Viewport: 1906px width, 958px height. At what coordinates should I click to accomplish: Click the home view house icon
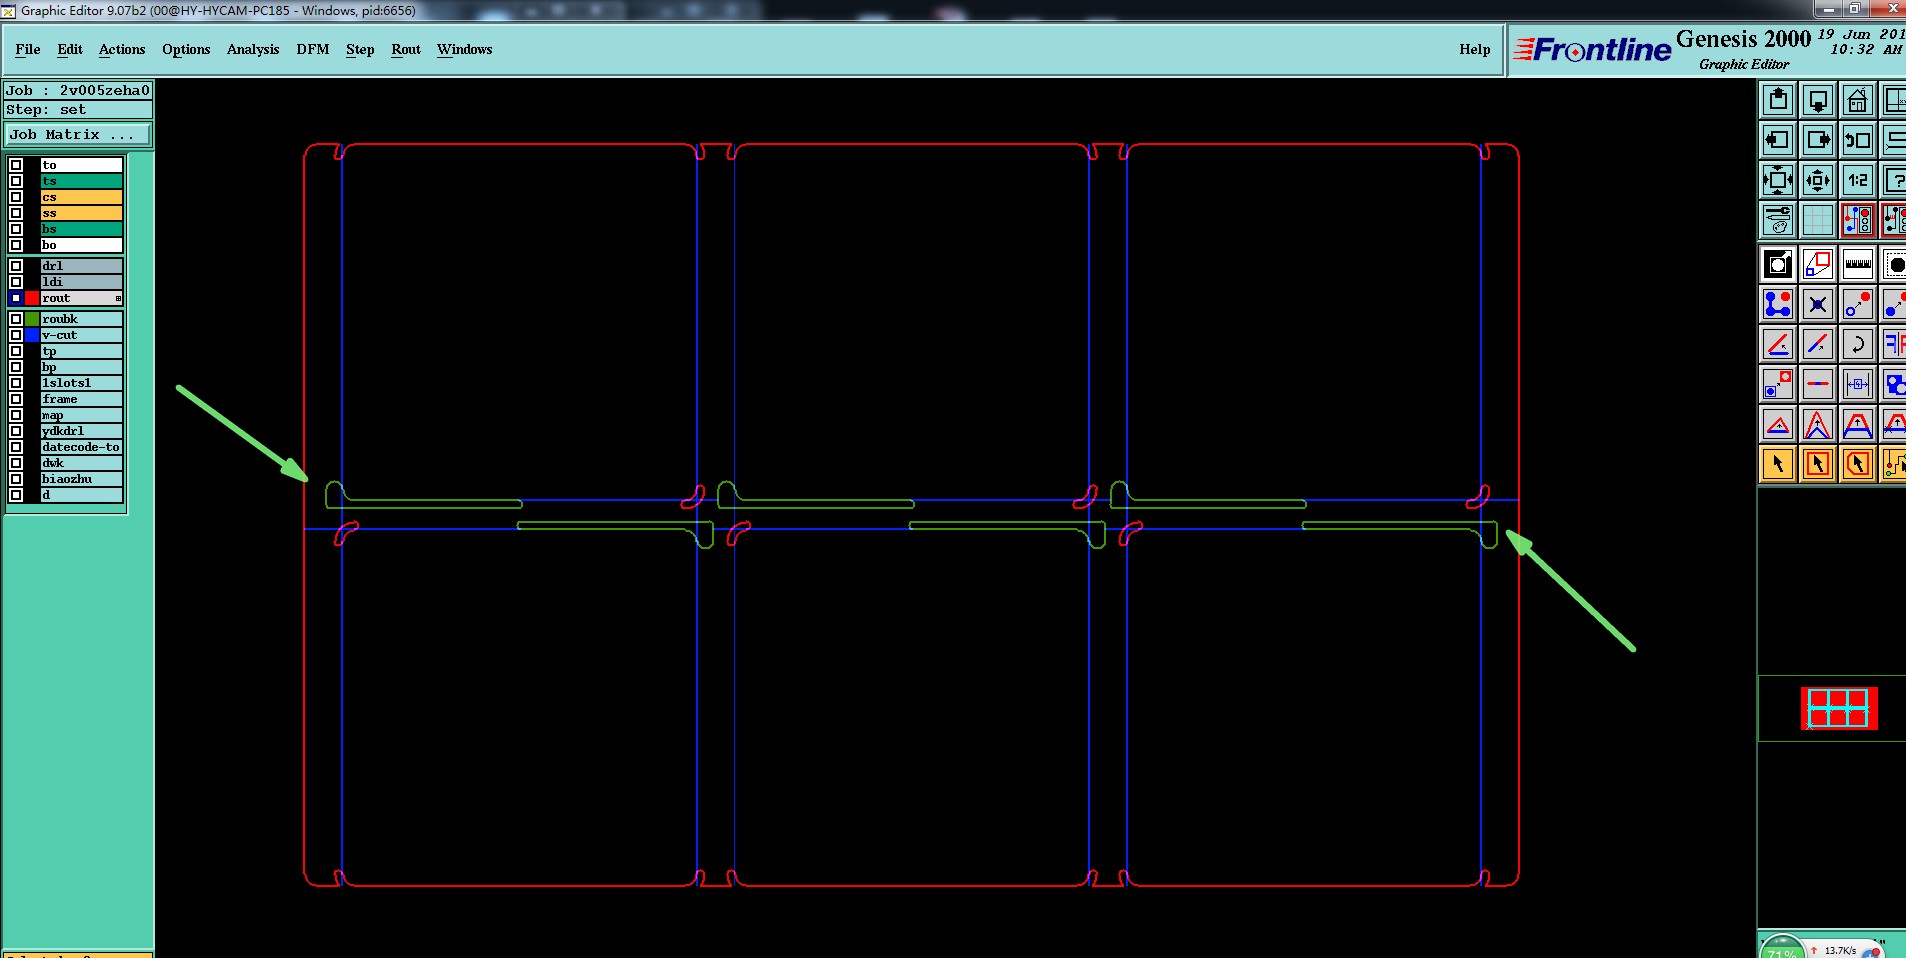click(x=1857, y=100)
